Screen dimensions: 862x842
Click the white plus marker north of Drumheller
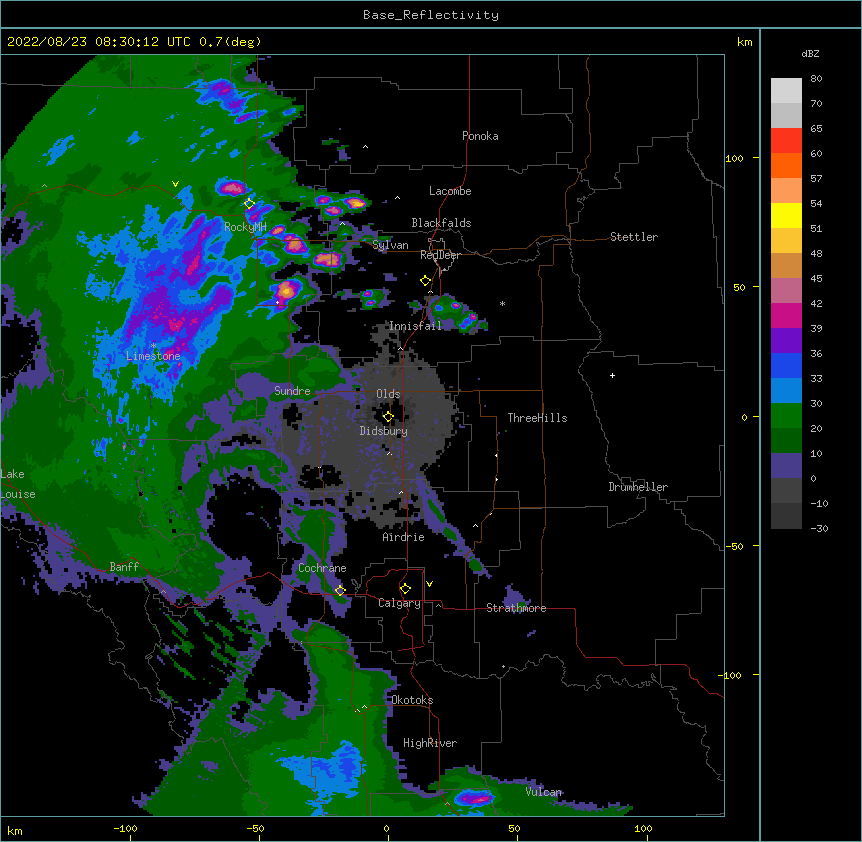[x=612, y=375]
